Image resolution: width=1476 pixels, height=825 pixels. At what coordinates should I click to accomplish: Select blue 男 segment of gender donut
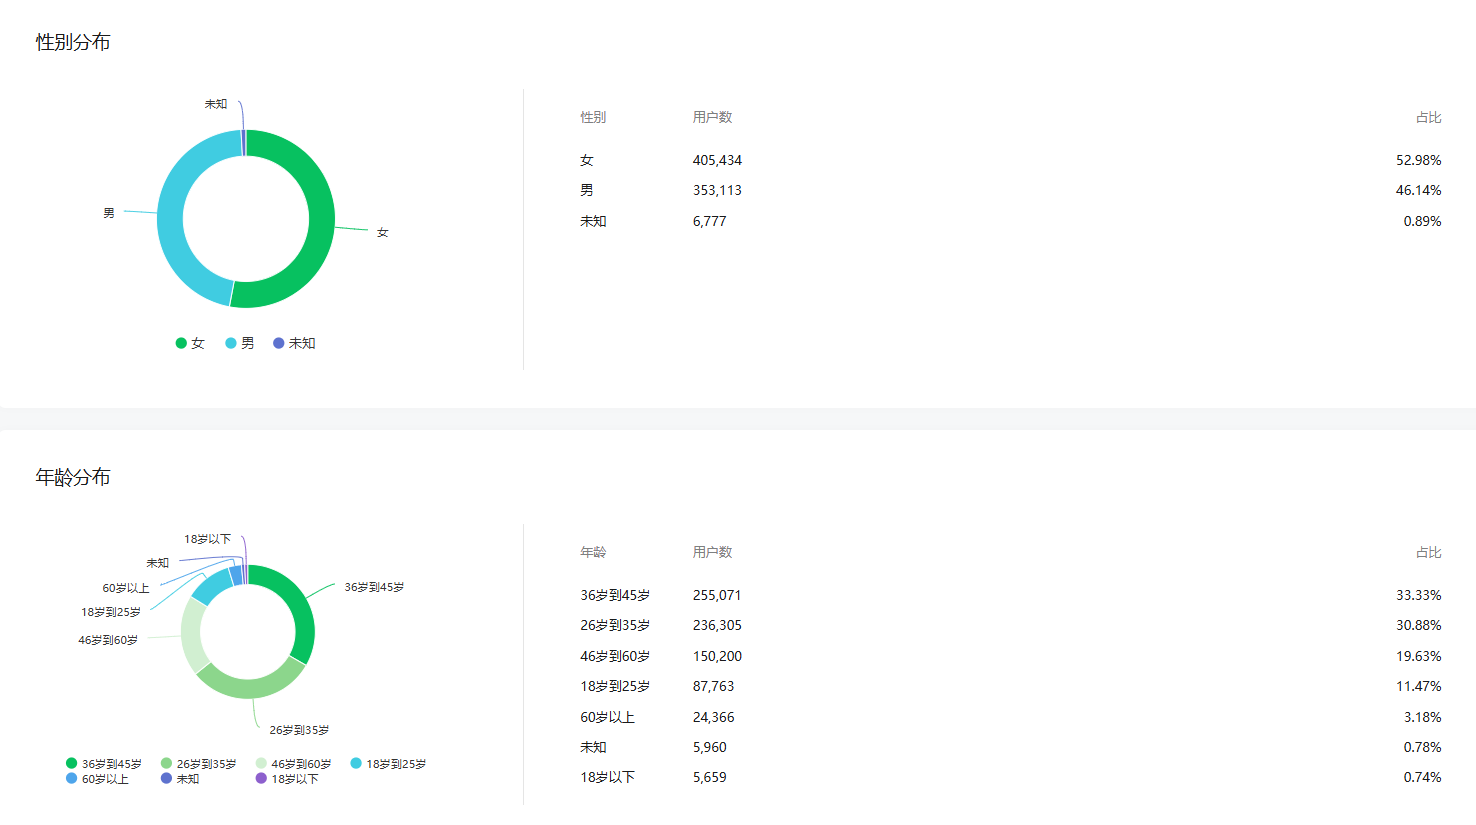coord(171,219)
